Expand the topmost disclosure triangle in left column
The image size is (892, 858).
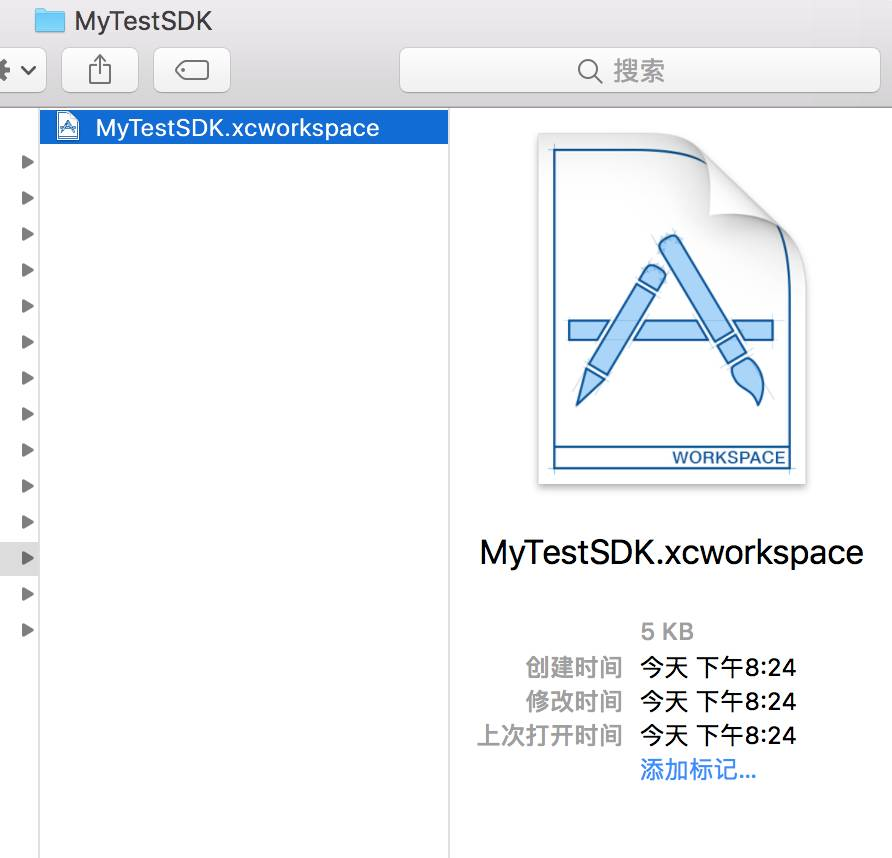pos(27,162)
